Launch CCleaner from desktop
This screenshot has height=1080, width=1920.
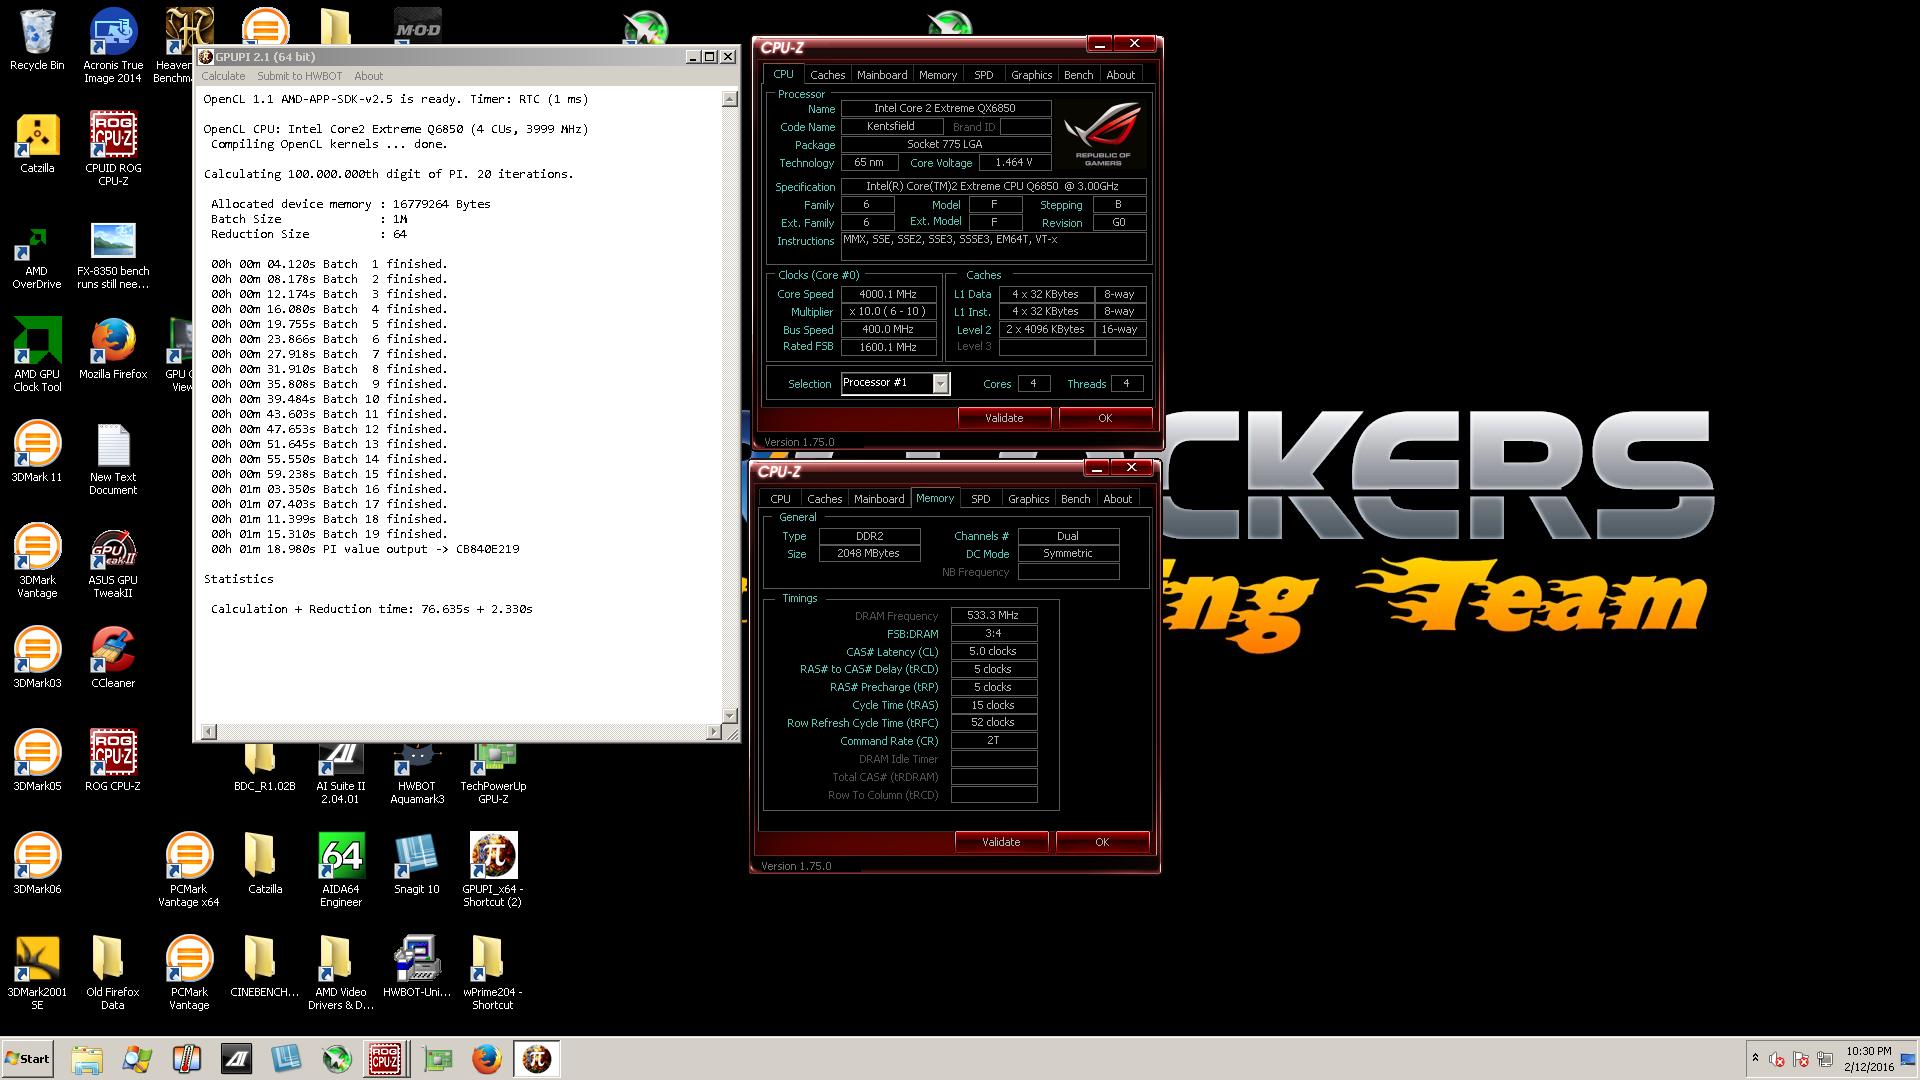point(113,658)
